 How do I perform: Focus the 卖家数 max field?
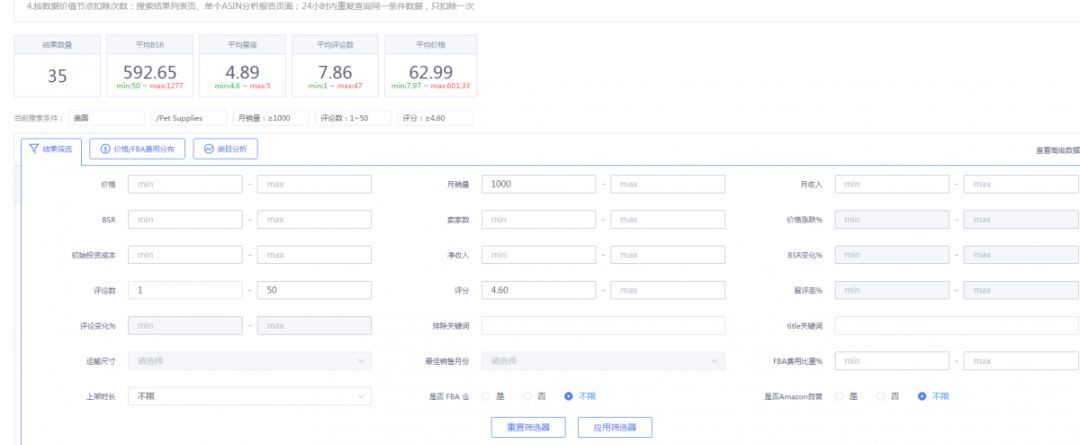[x=667, y=219]
